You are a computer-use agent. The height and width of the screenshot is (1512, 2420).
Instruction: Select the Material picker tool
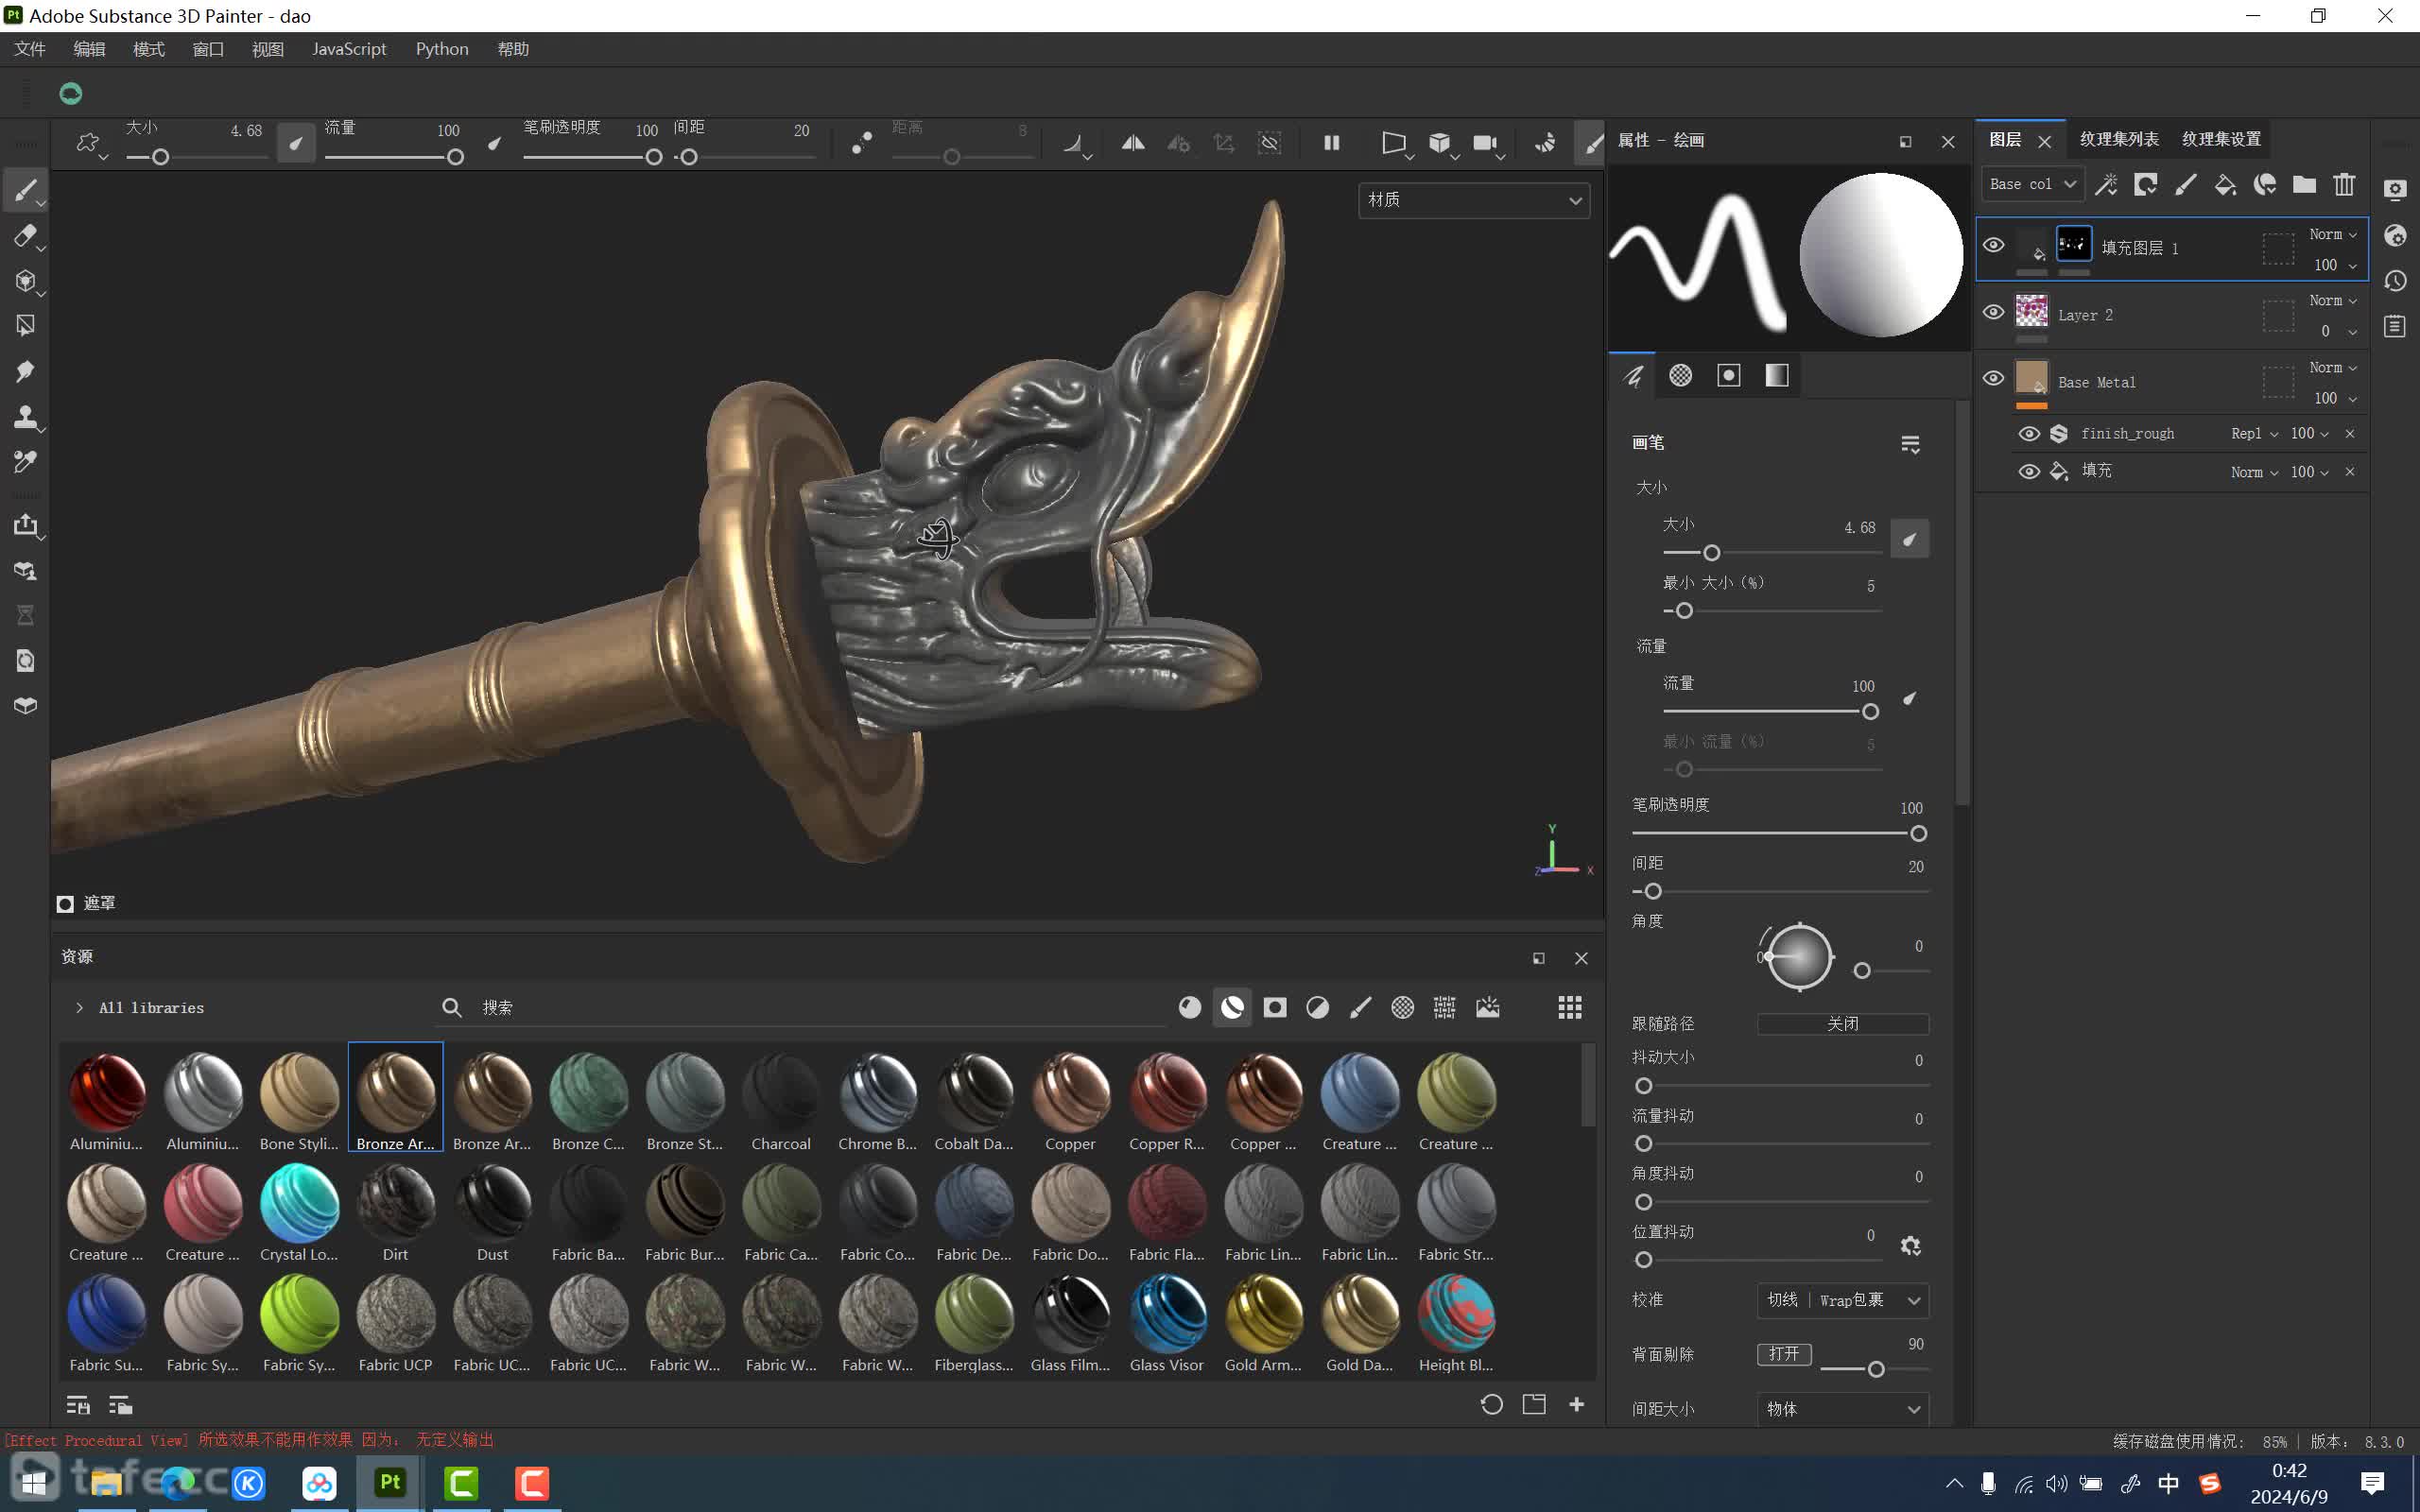pos(26,461)
